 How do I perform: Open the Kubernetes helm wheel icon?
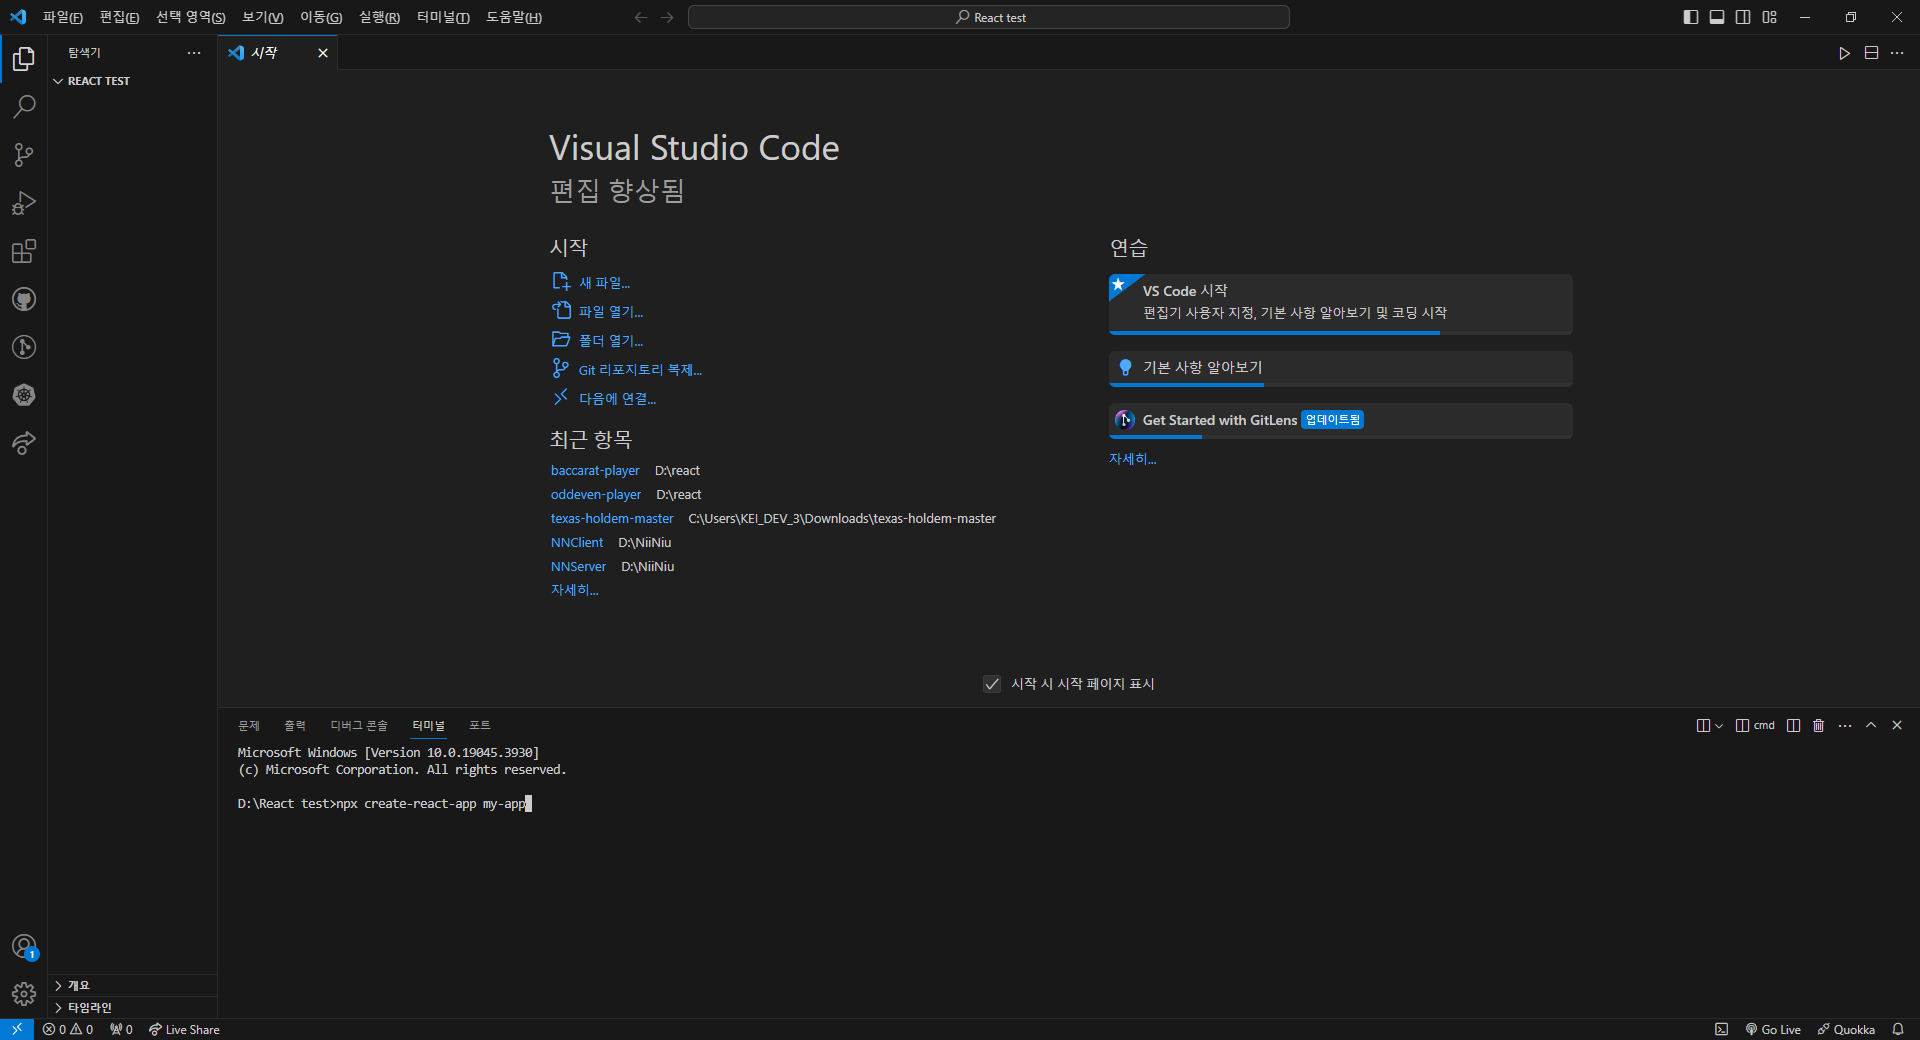point(24,395)
